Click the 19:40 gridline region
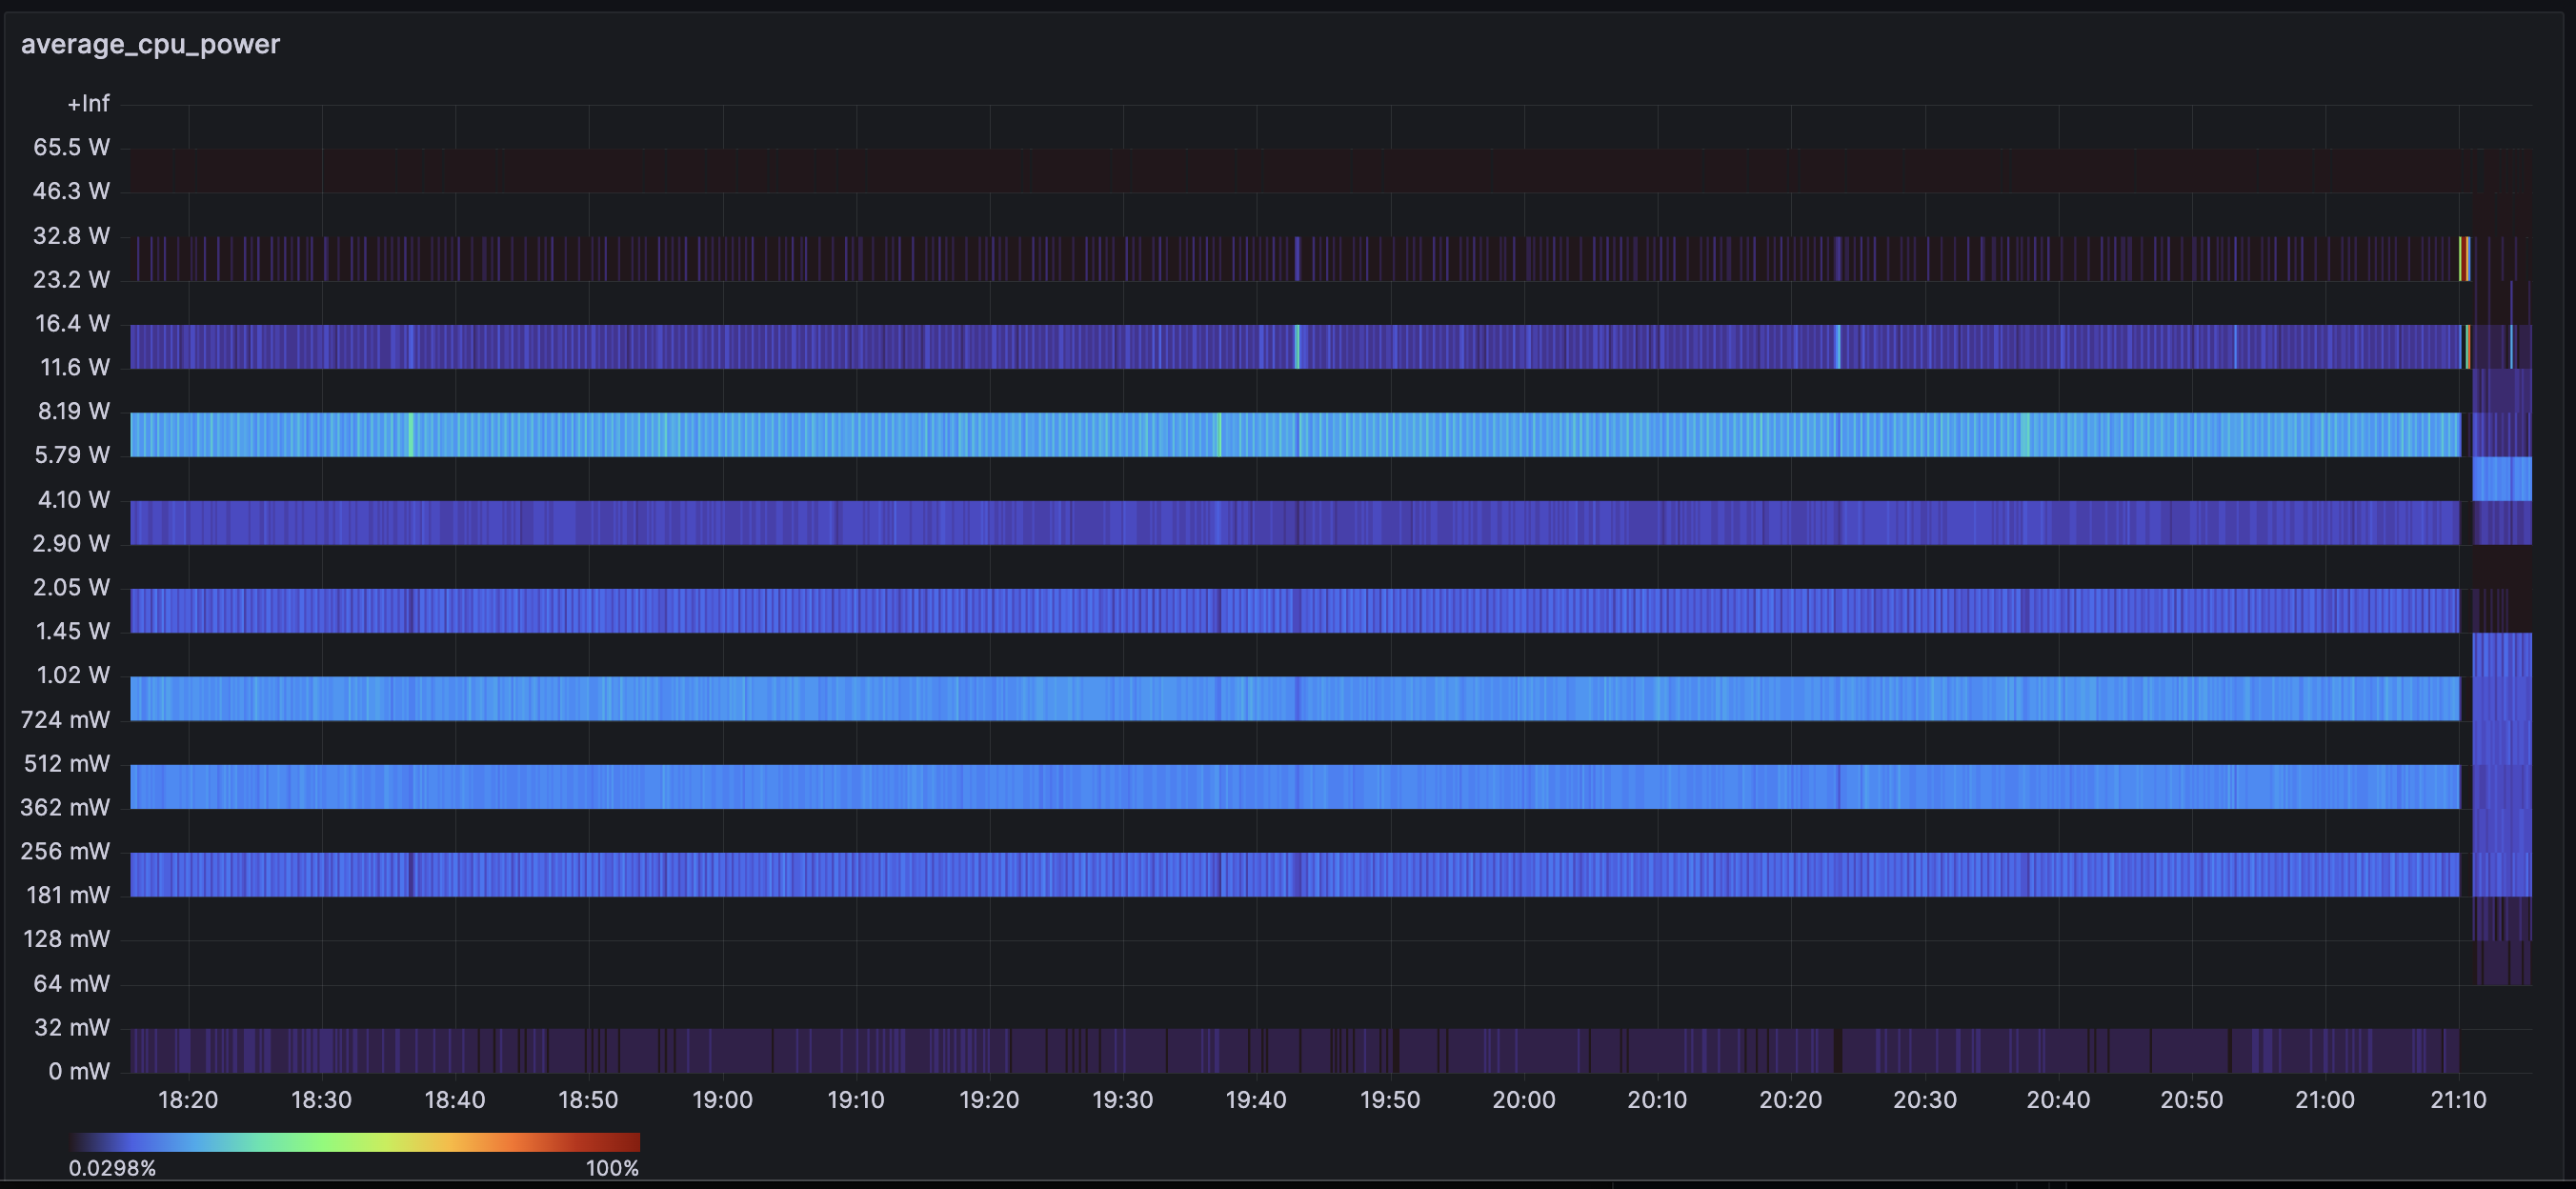 [x=1260, y=600]
